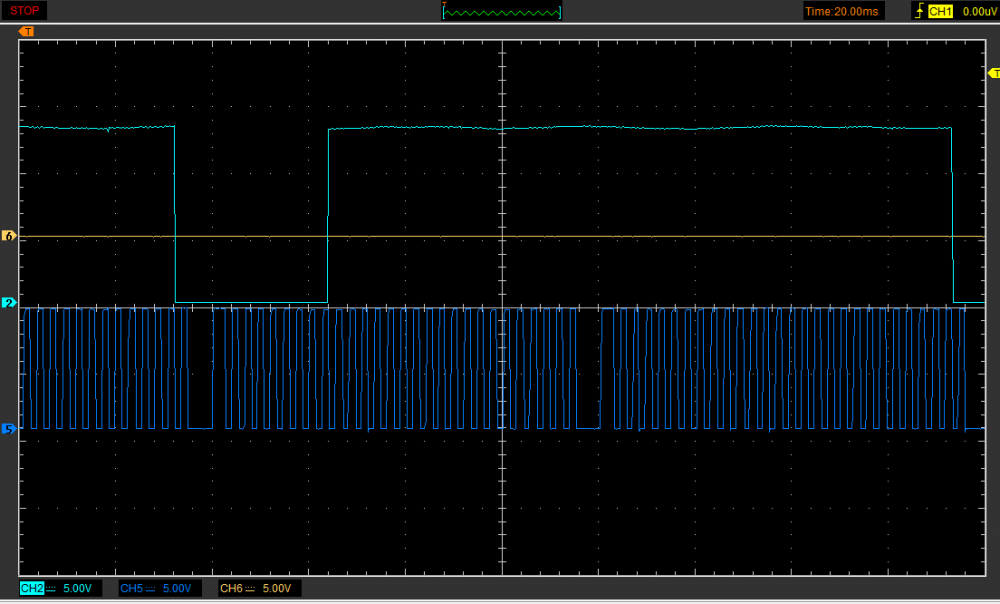This screenshot has height=604, width=1000.
Task: Click the CH2 DC coupling symbol
Action: tap(51, 589)
